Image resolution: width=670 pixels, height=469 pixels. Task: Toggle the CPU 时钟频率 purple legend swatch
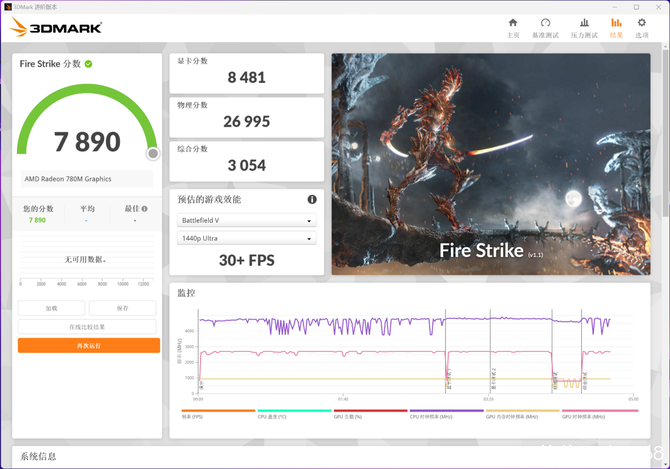[446, 411]
